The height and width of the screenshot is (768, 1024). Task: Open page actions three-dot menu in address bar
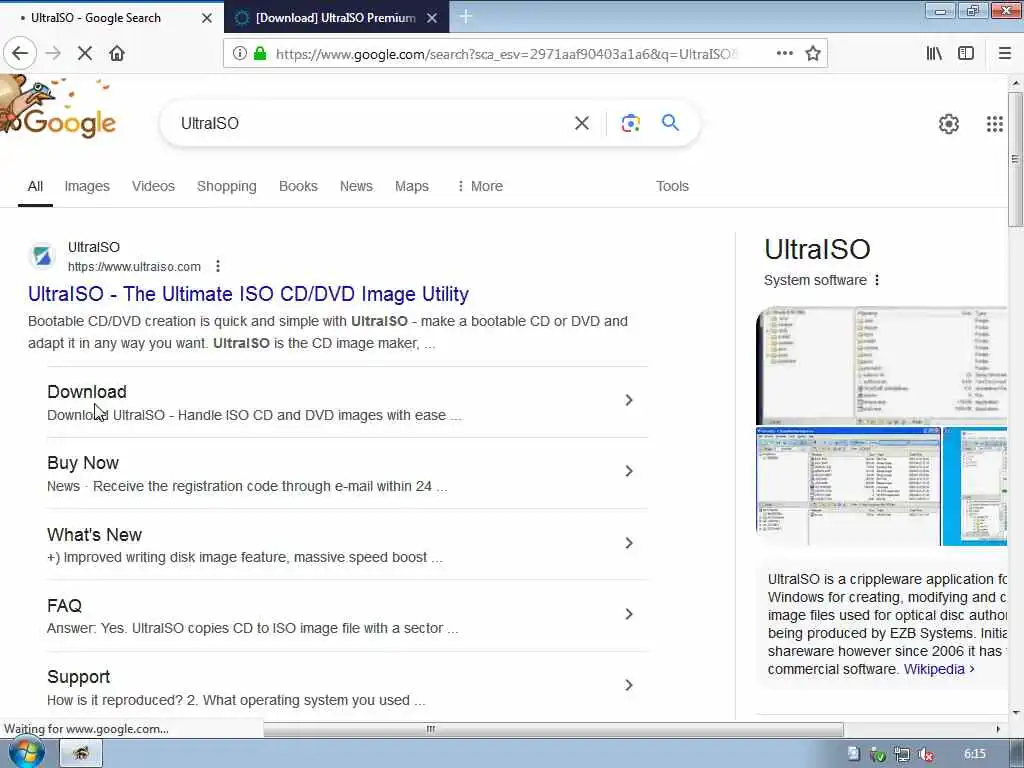[785, 53]
